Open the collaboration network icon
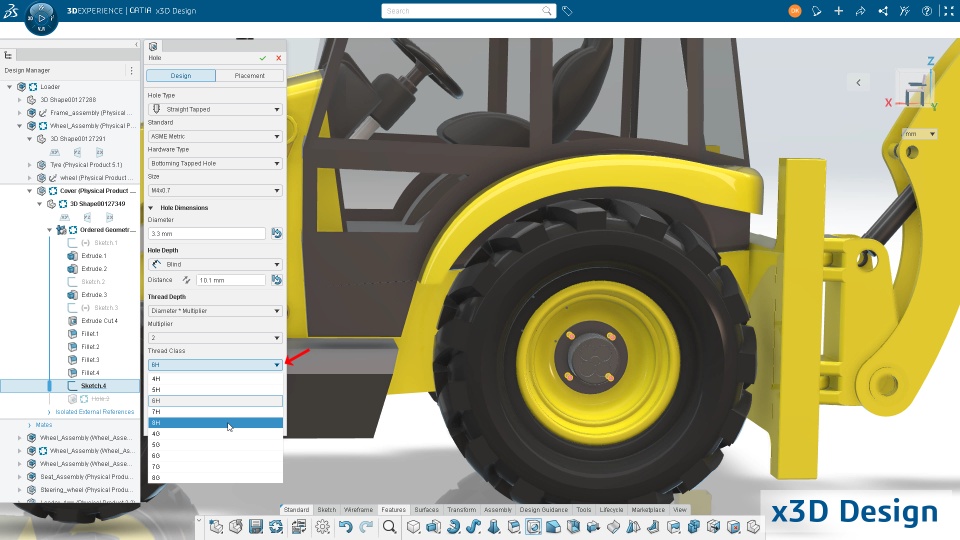This screenshot has height=540, width=960. click(x=883, y=11)
